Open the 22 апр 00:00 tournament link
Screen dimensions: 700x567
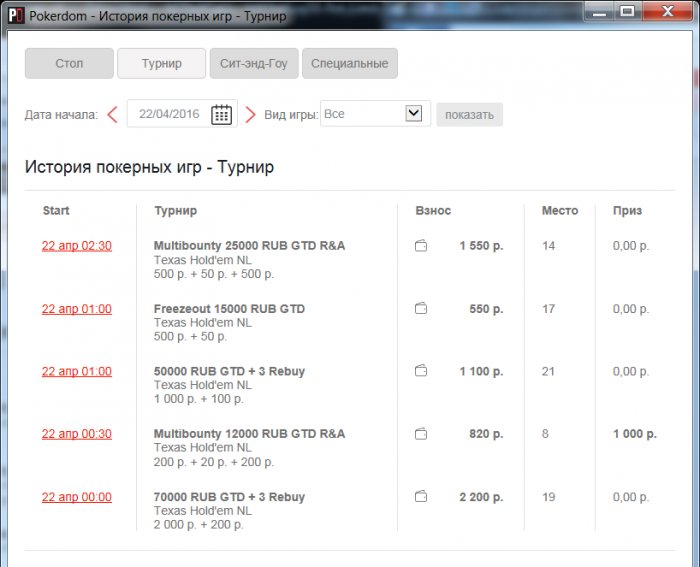click(77, 497)
